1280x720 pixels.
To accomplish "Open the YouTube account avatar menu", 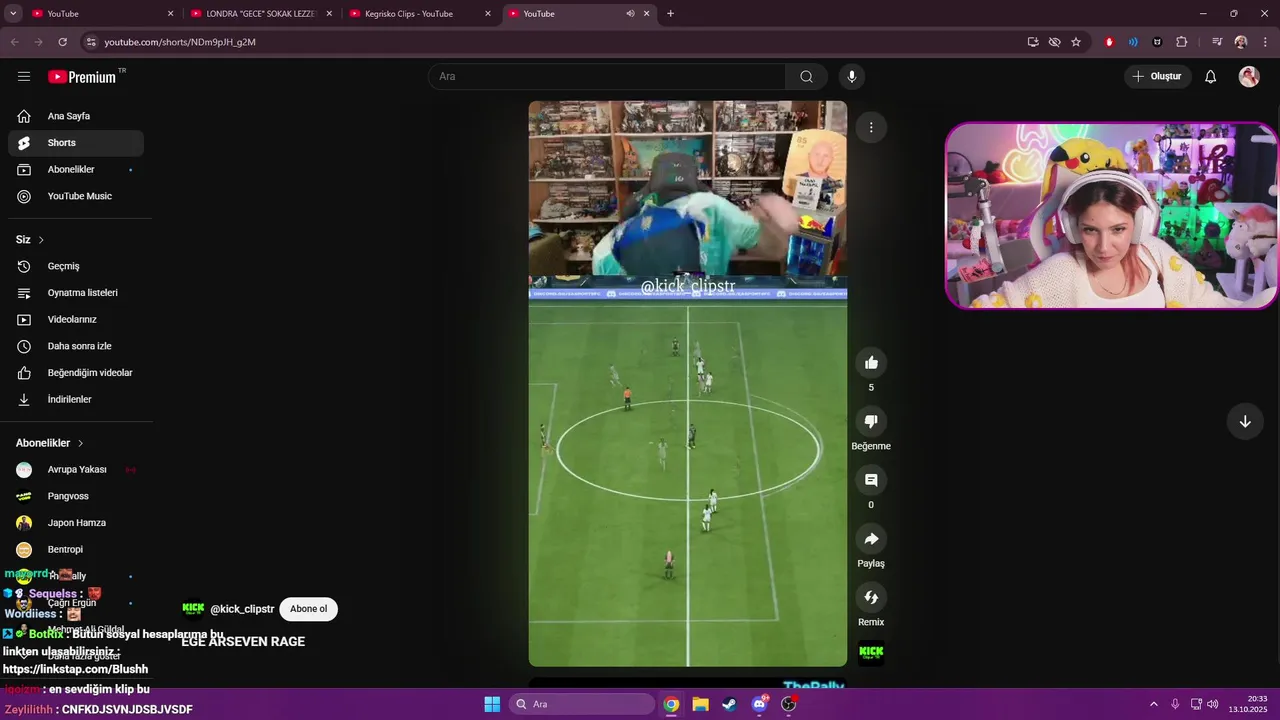I will [1249, 76].
